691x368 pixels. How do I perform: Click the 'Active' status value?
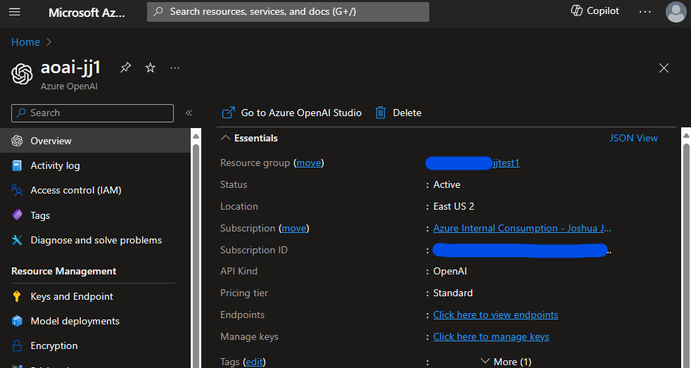click(446, 185)
